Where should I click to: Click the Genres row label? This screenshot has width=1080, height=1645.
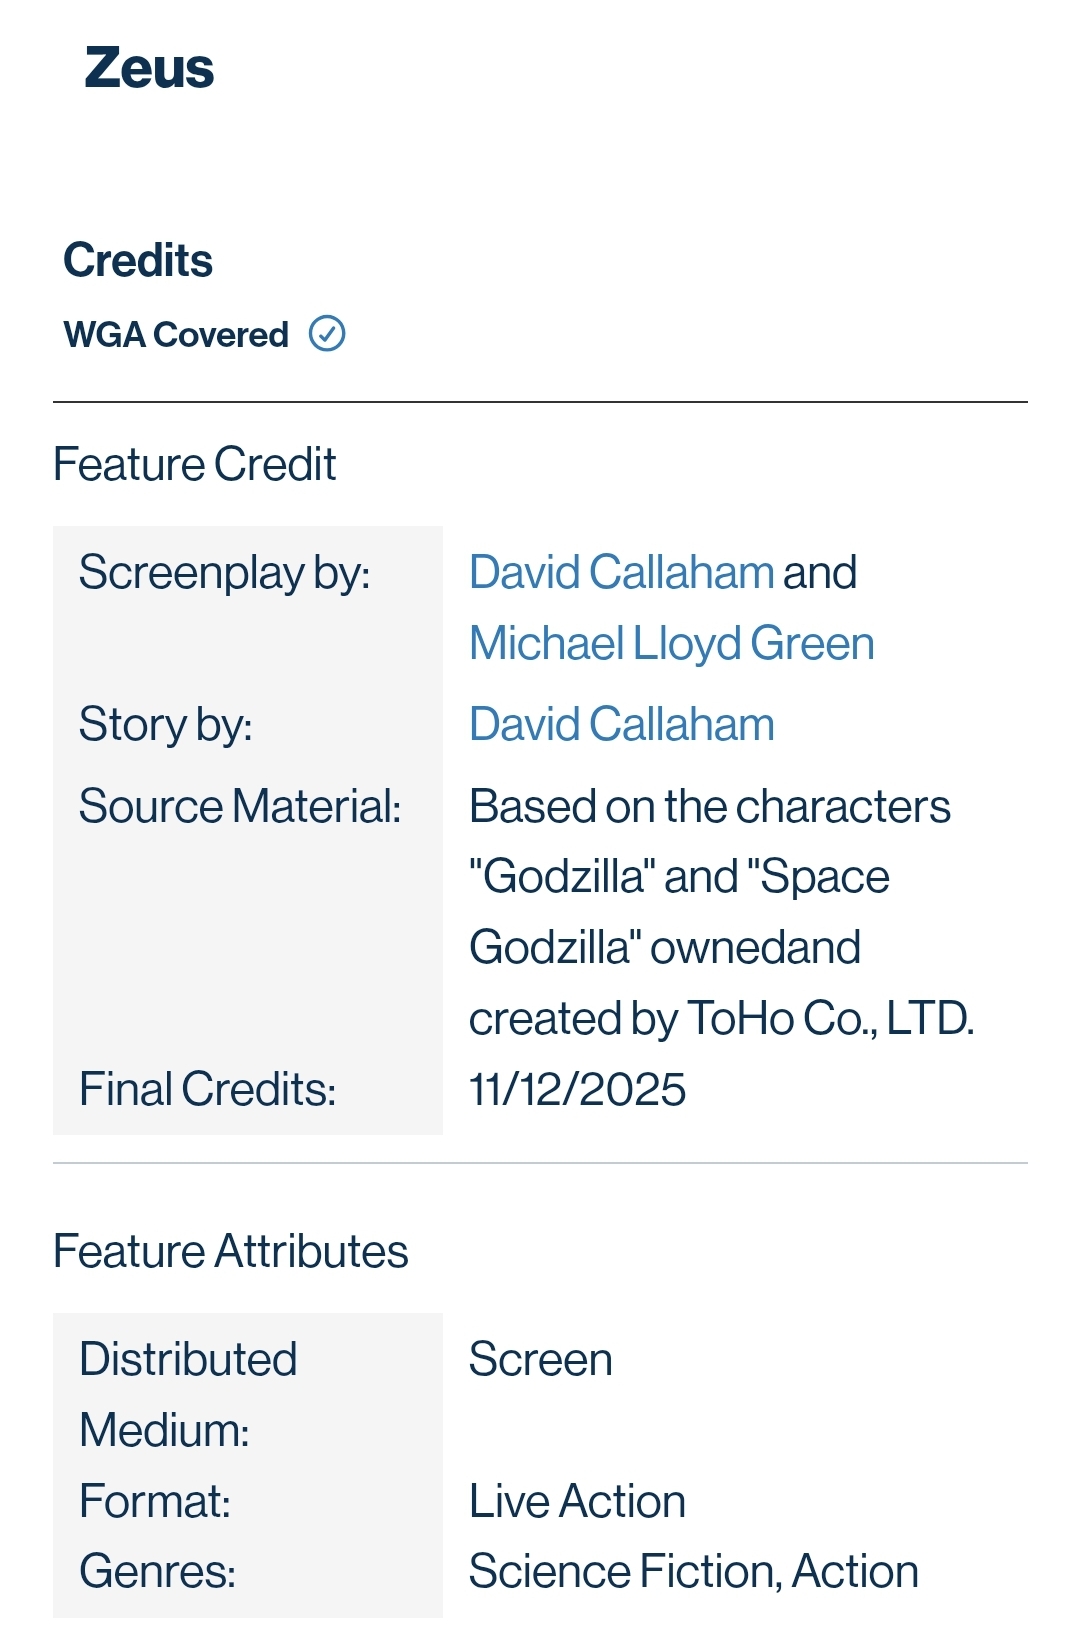(x=155, y=1572)
